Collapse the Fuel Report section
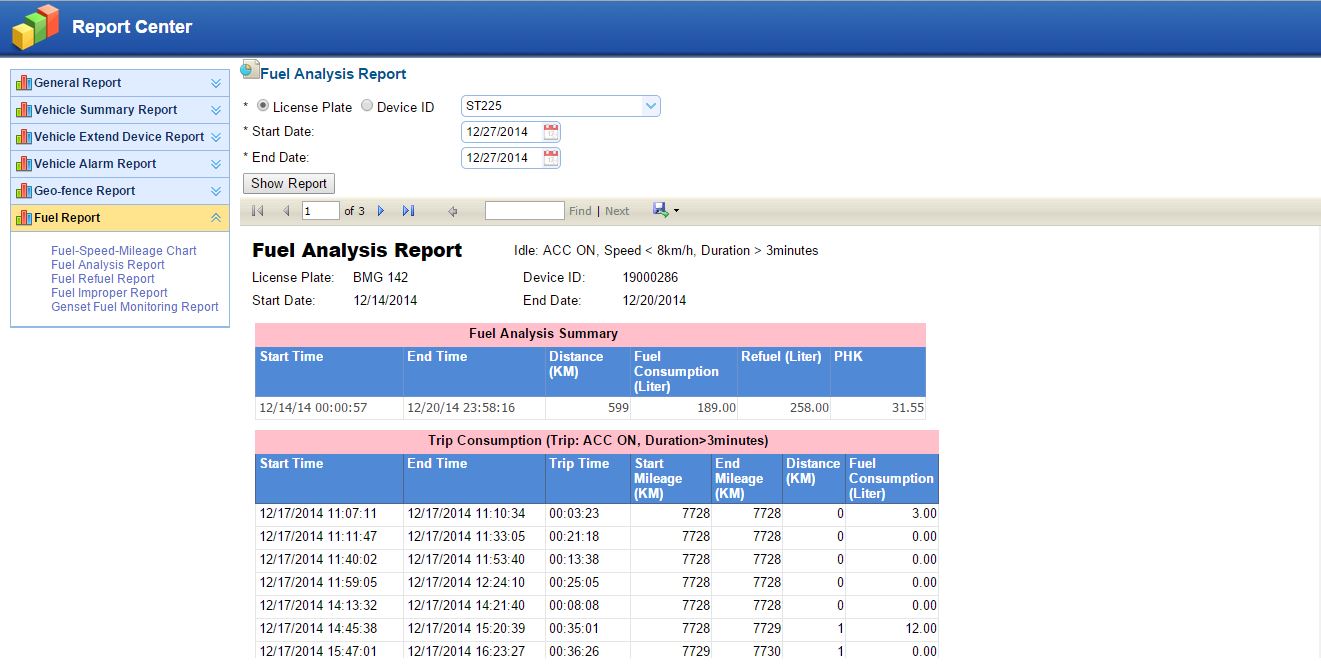The image size is (1321, 666). pos(216,218)
